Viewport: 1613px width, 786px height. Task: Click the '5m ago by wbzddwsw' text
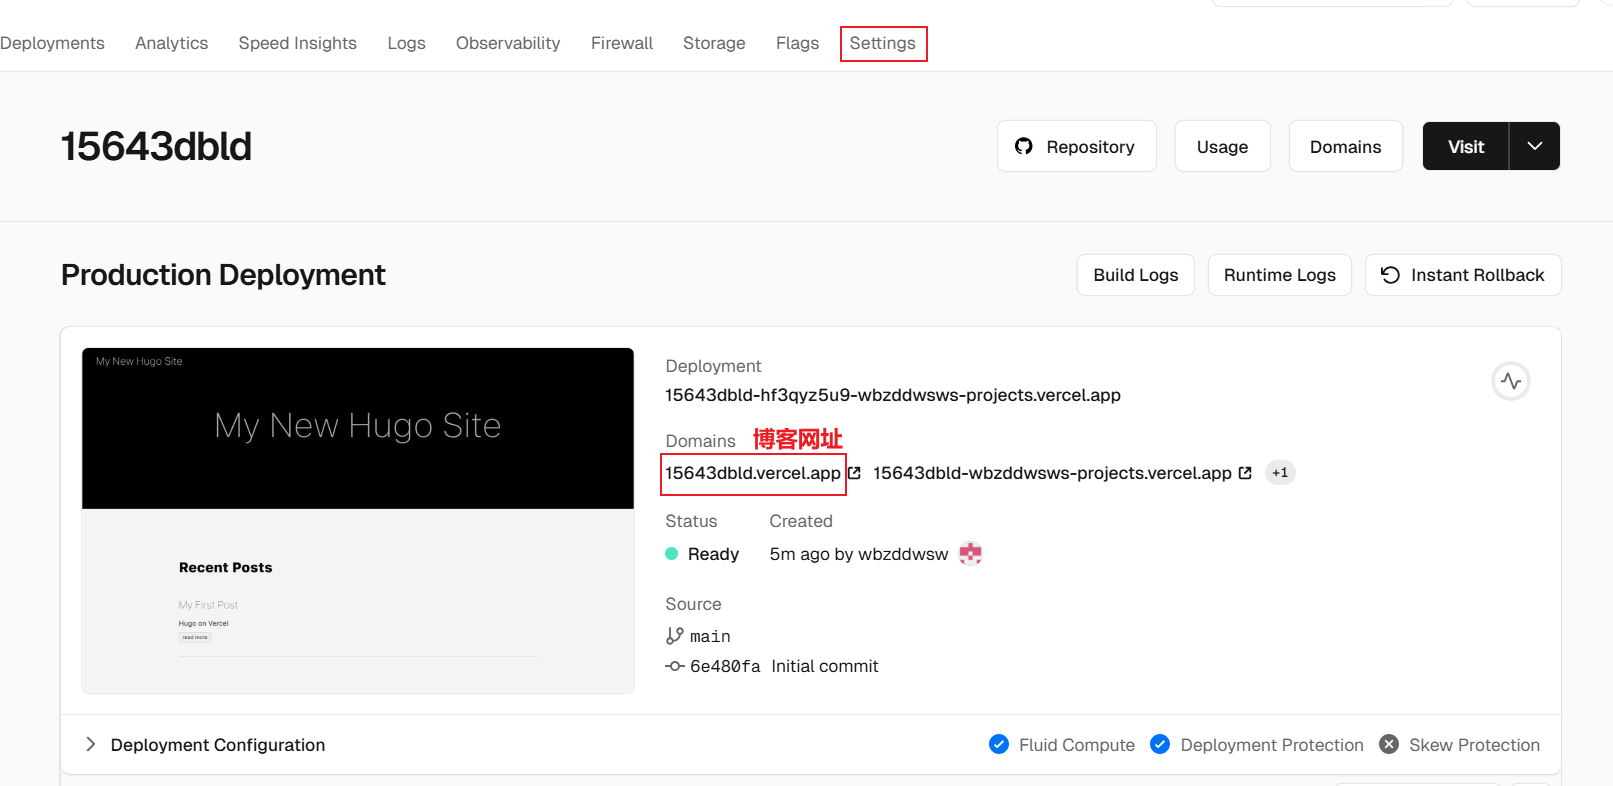[x=859, y=554]
